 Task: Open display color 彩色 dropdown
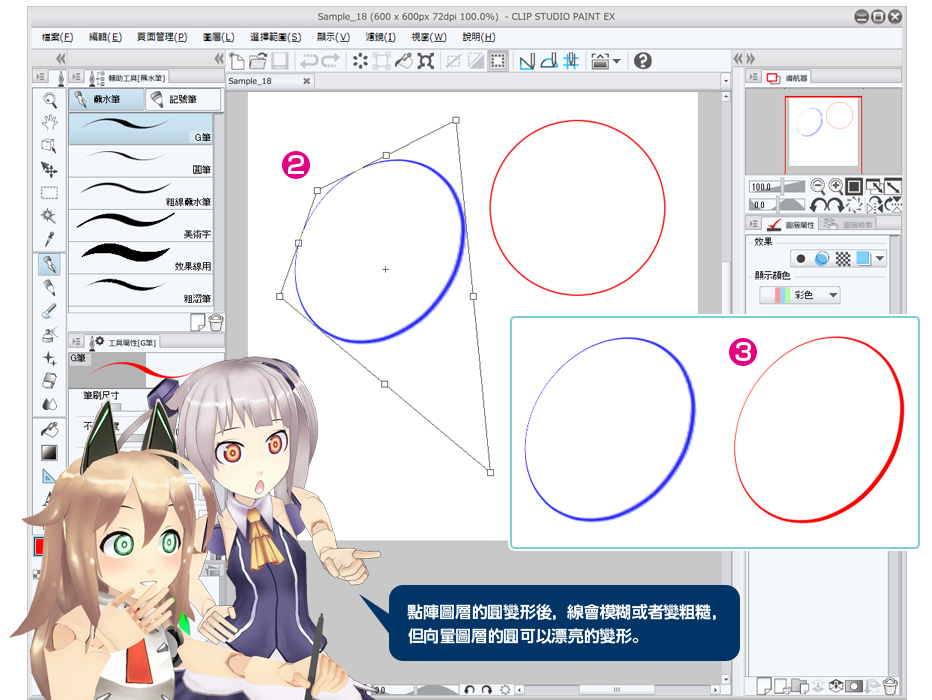[799, 295]
